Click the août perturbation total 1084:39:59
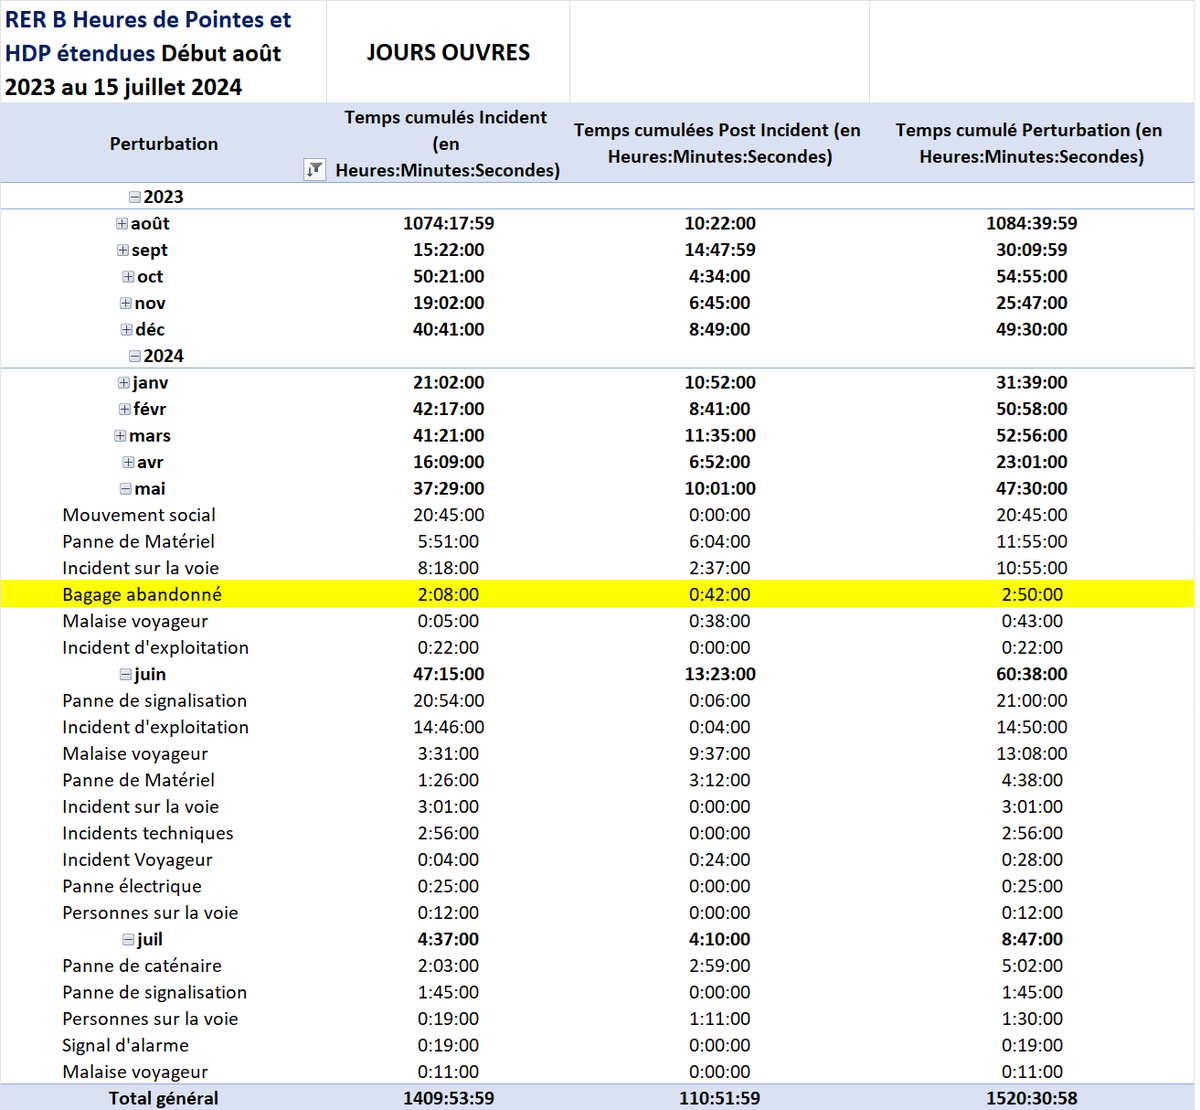Viewport: 1200px width, 1110px height. point(1032,224)
